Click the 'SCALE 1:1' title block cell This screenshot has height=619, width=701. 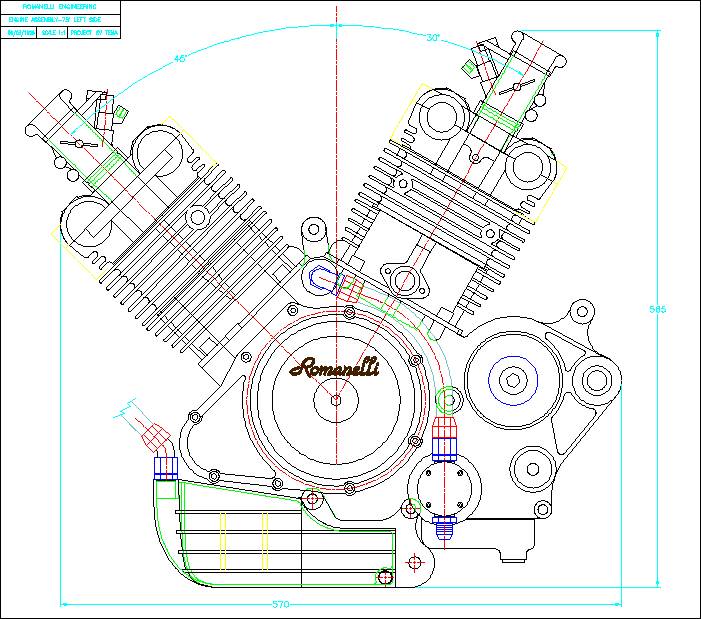[52, 33]
